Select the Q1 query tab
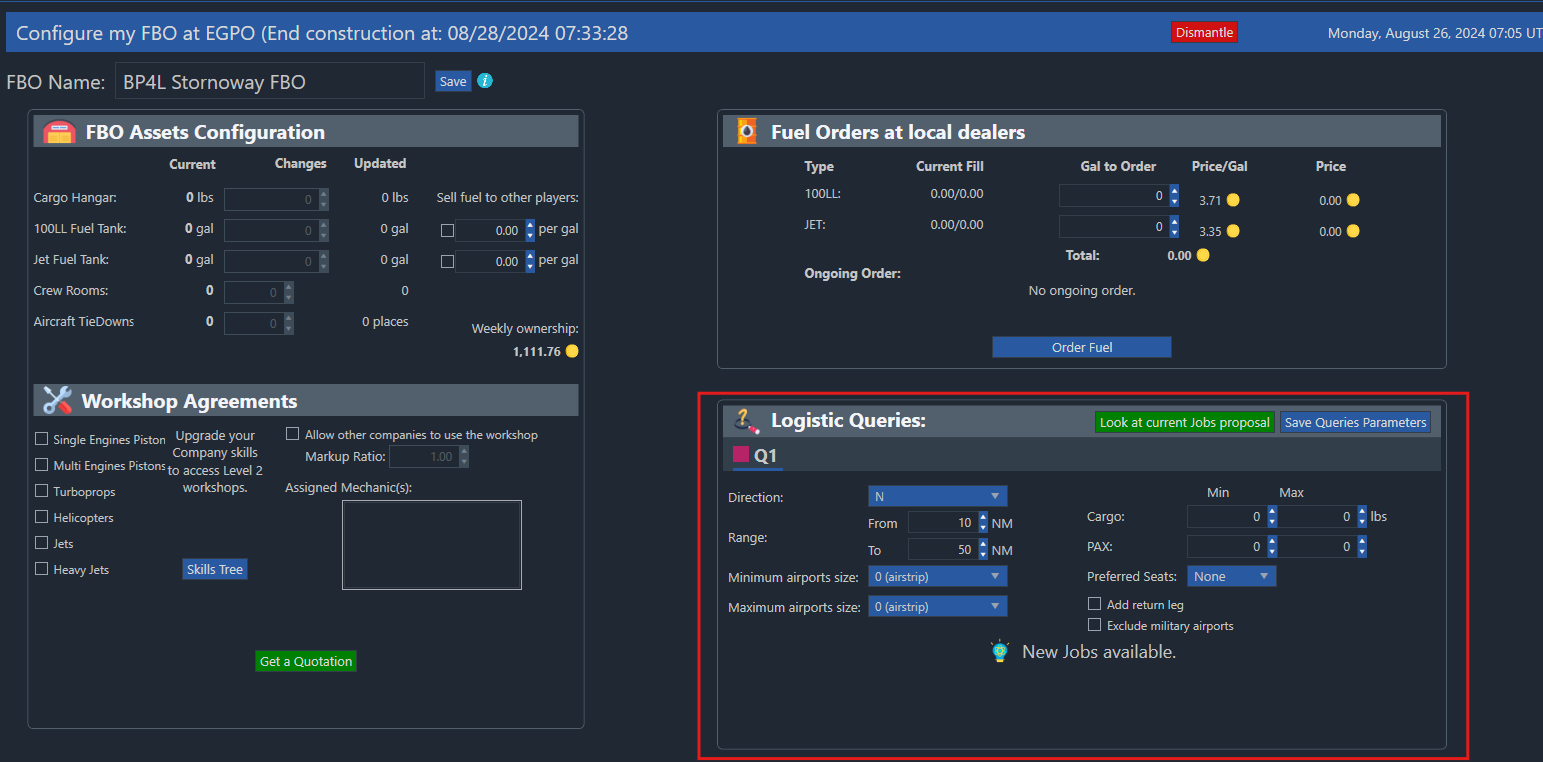This screenshot has width=1543, height=762. (765, 456)
